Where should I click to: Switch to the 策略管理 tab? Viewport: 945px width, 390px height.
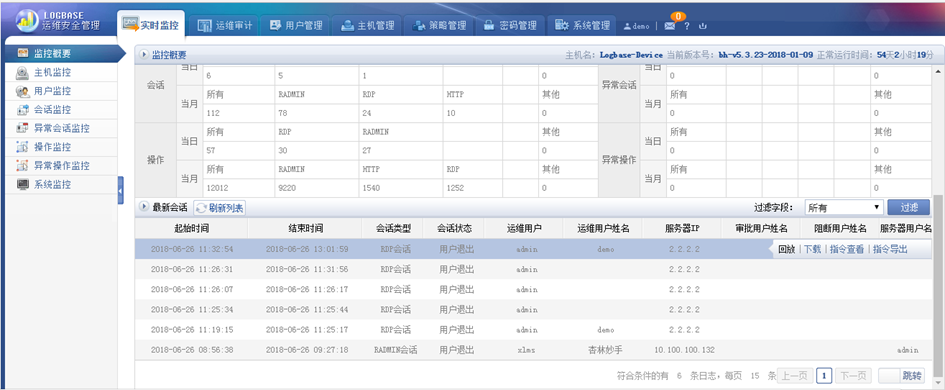(439, 25)
